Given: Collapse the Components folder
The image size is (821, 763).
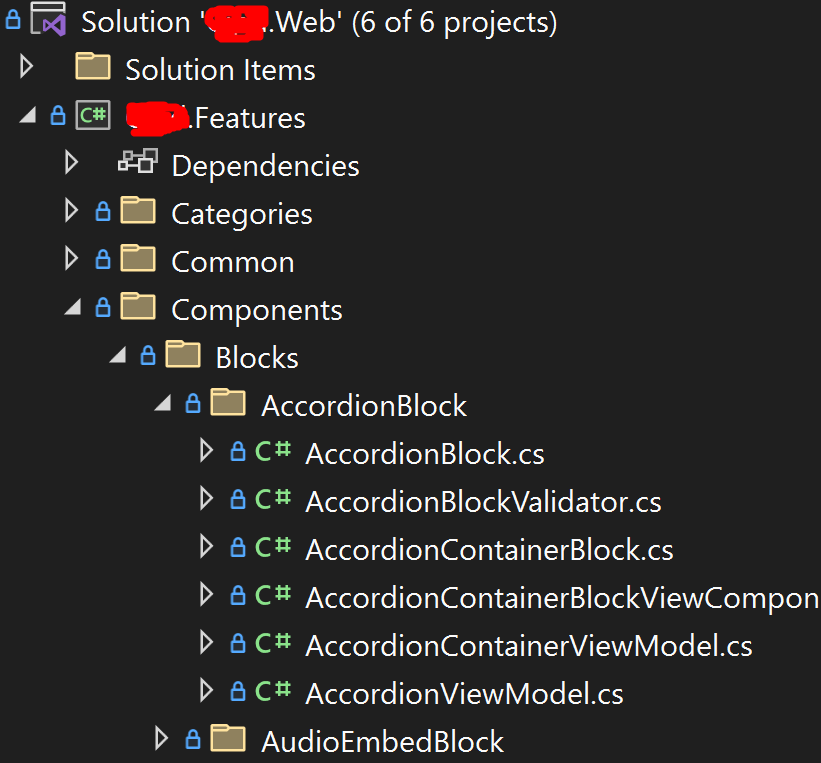Looking at the screenshot, I should click(x=71, y=309).
